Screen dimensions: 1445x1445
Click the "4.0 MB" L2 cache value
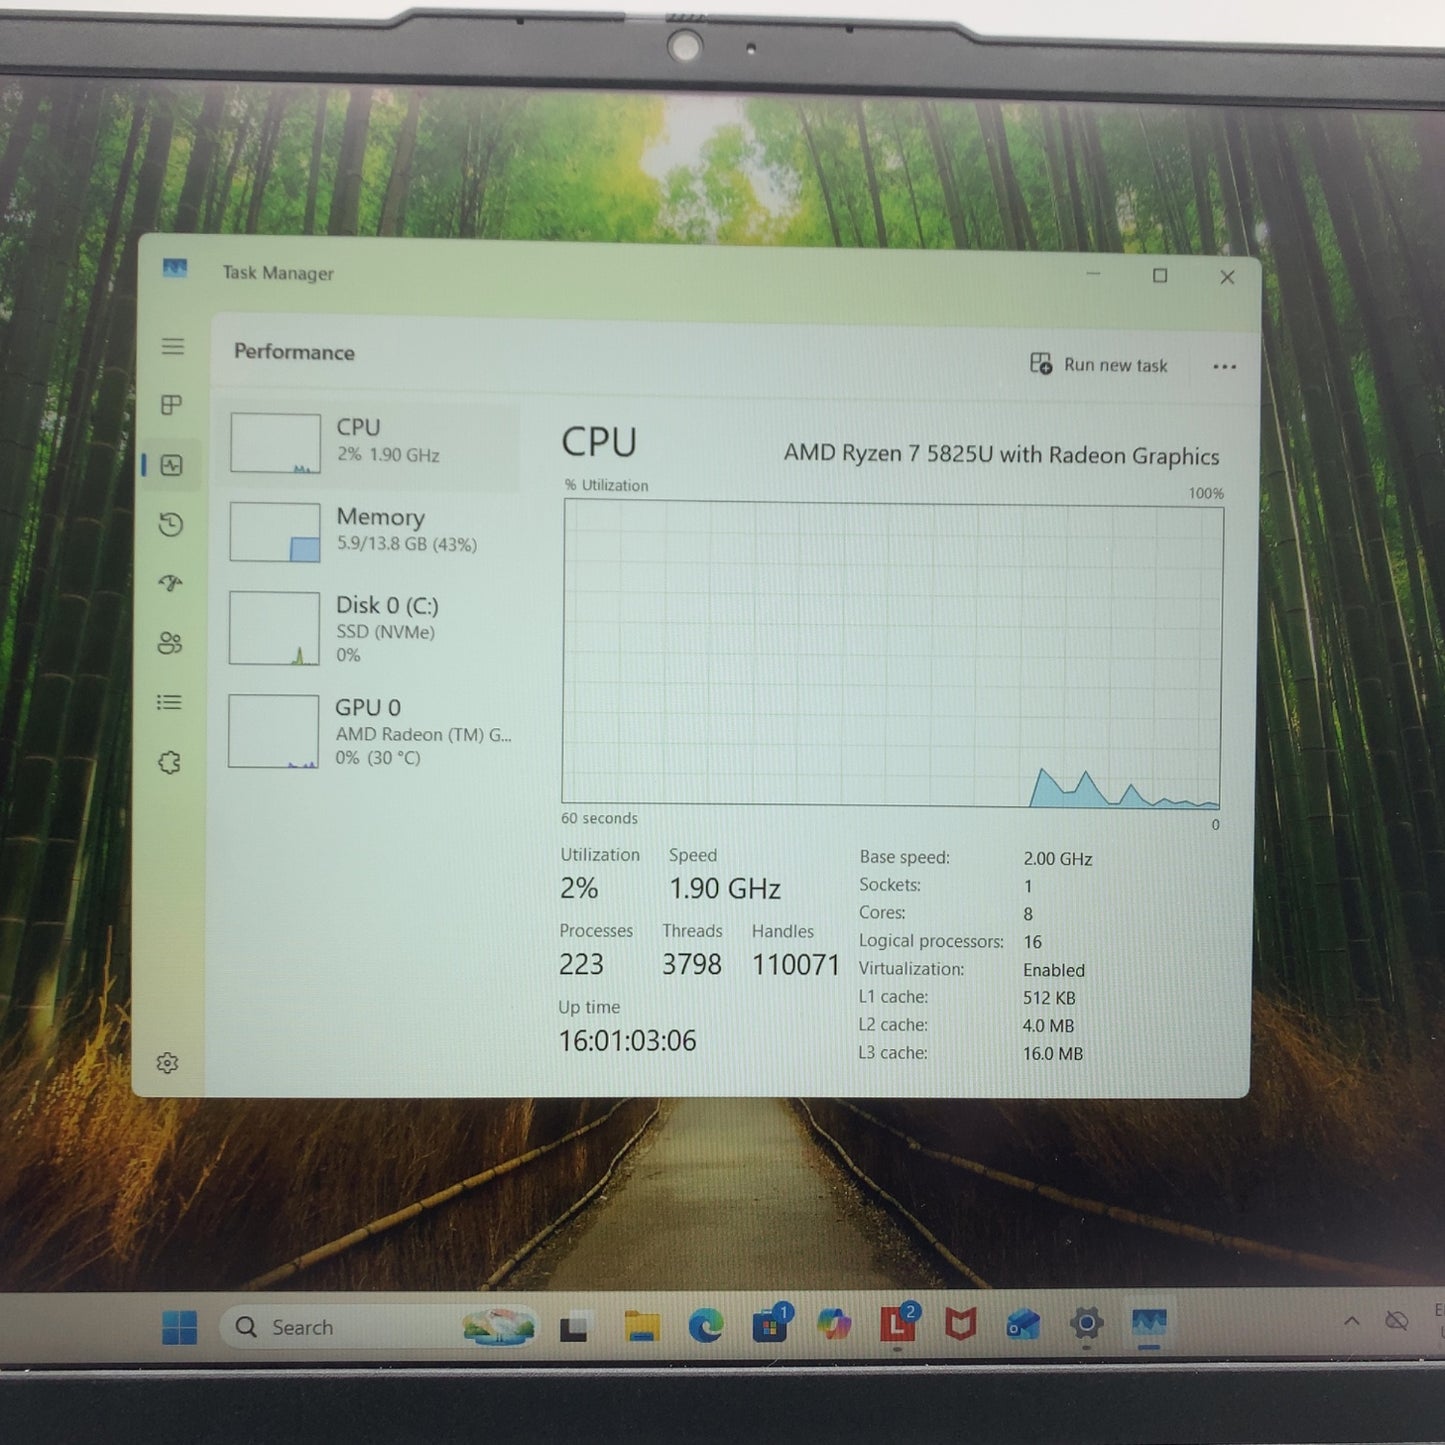point(1048,1026)
